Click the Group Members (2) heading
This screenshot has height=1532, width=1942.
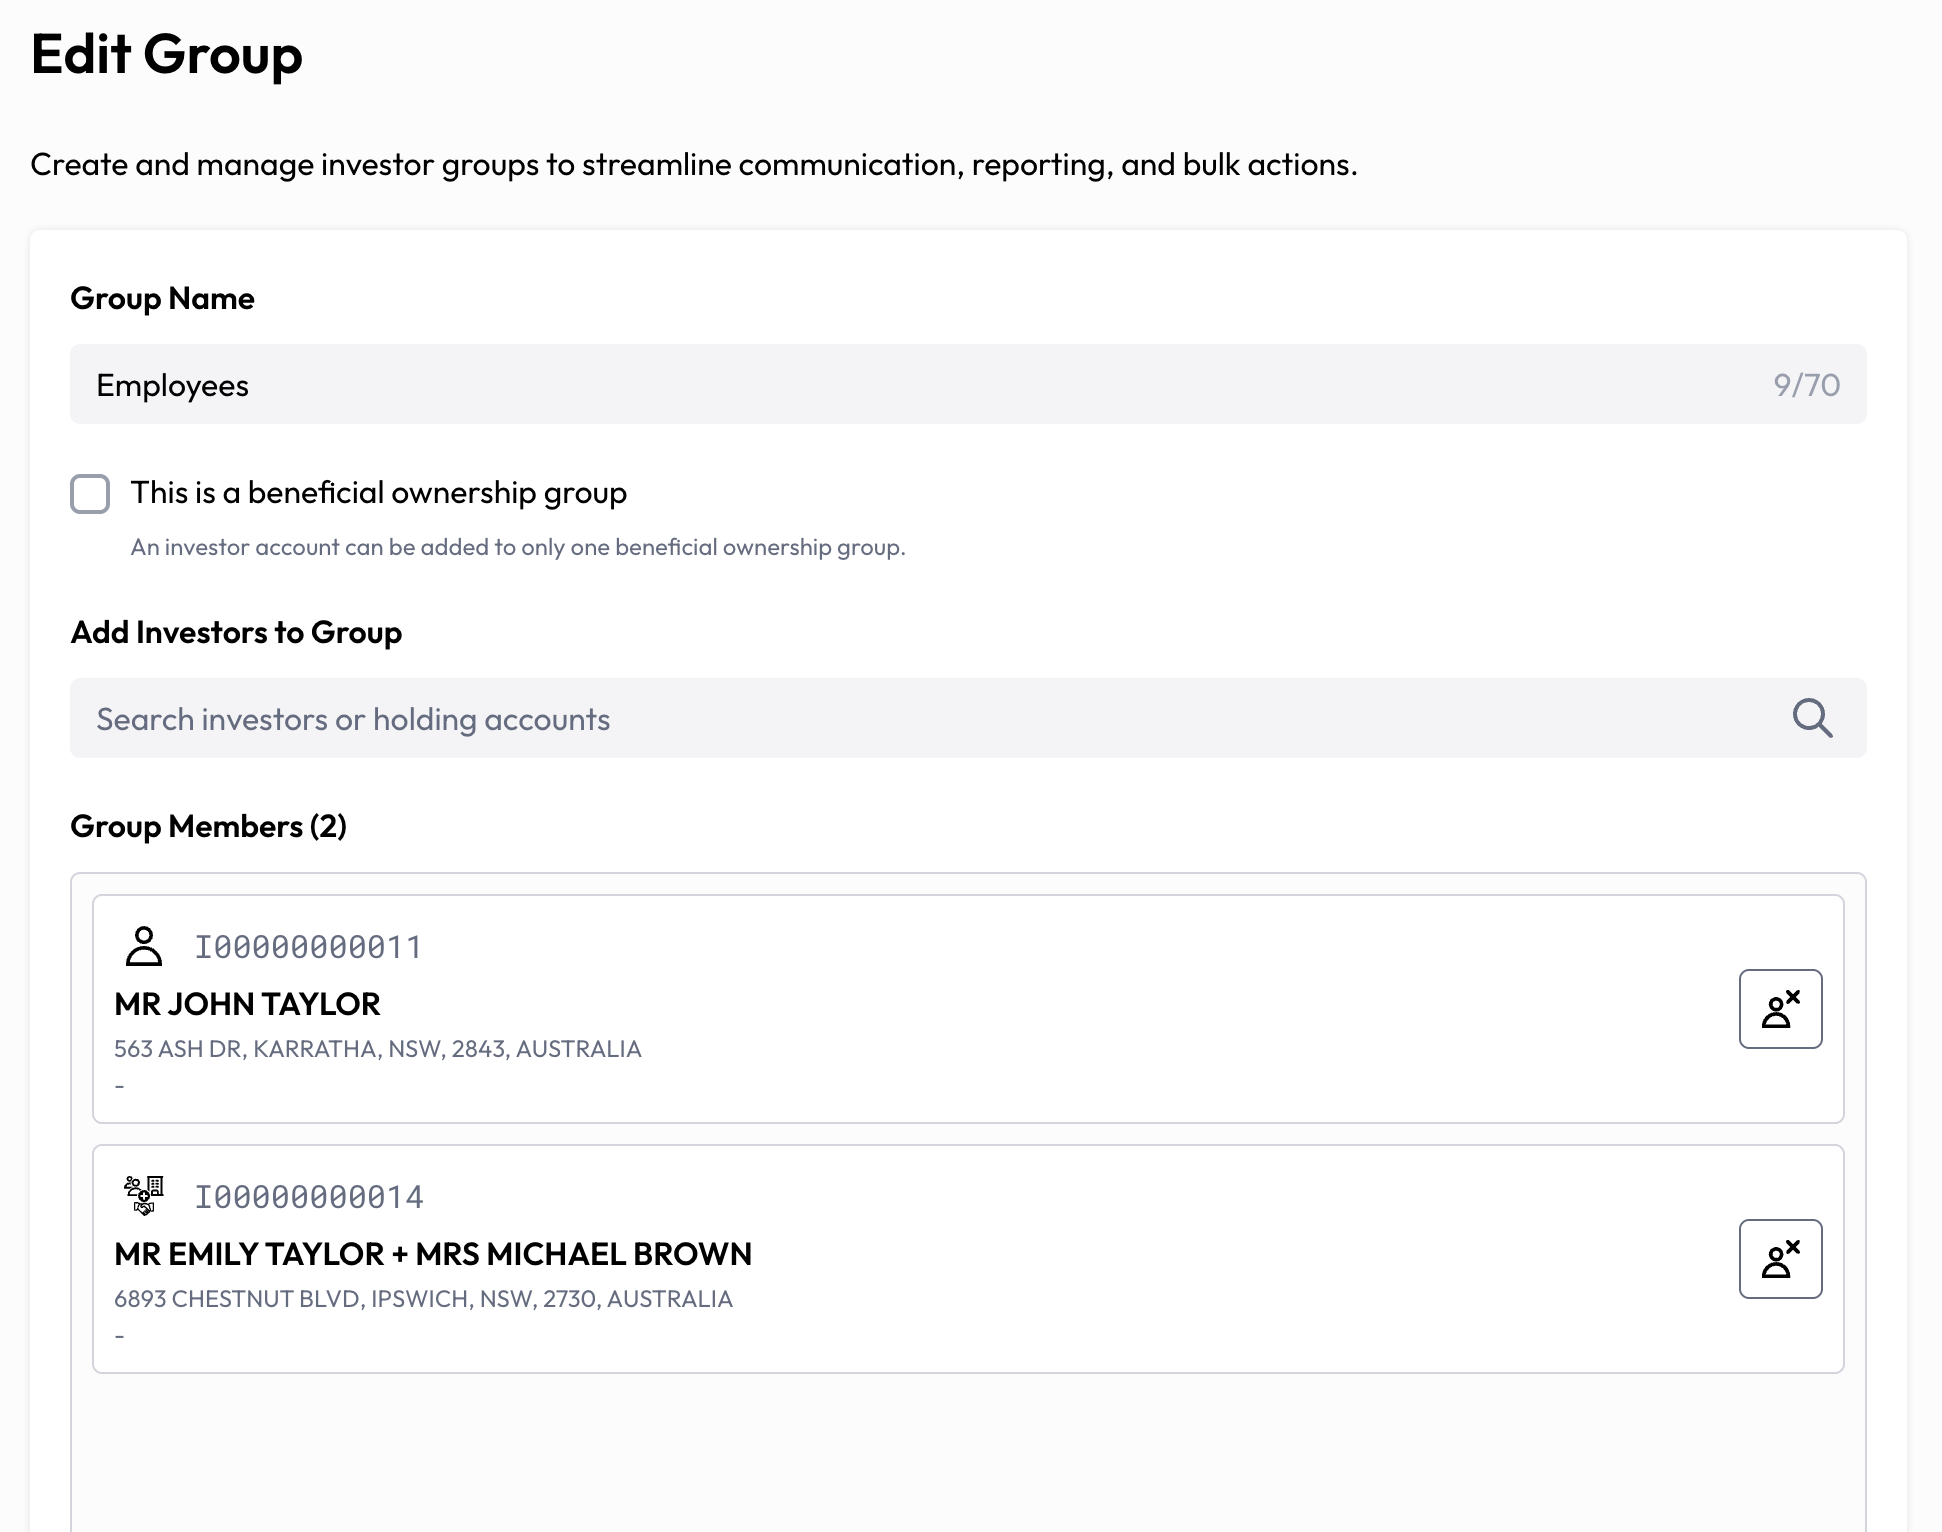click(x=209, y=826)
